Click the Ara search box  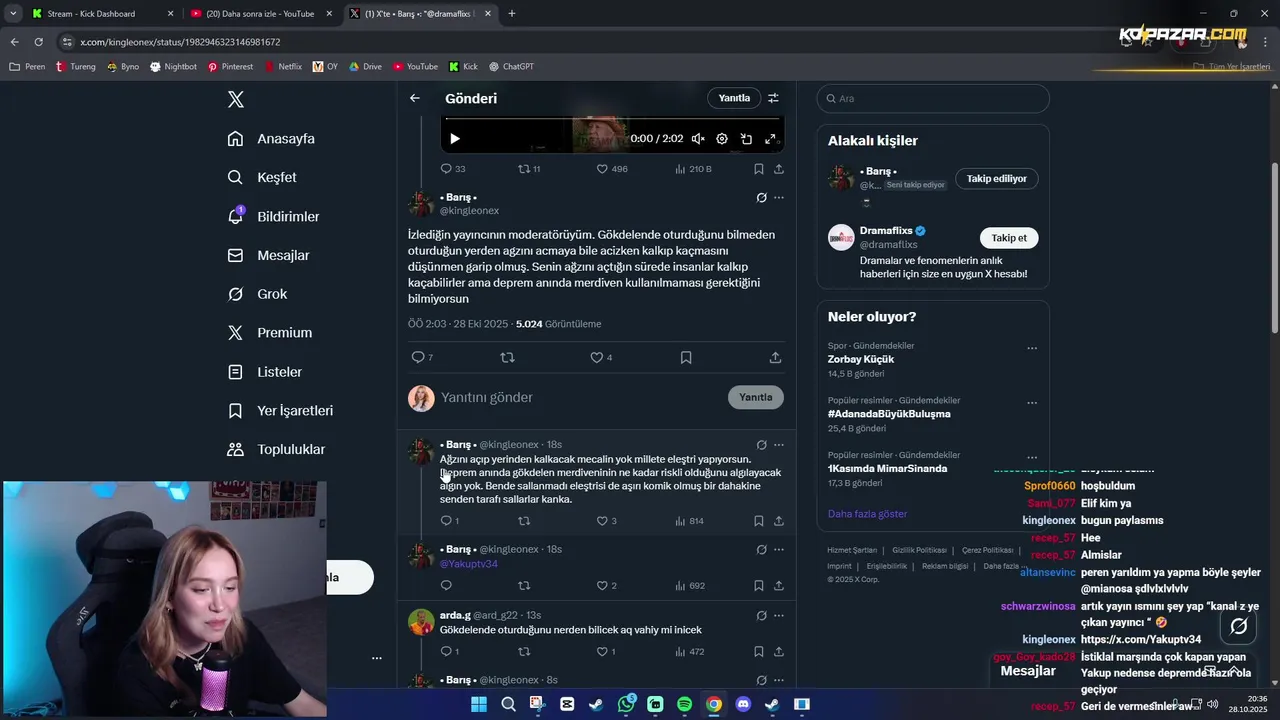click(933, 99)
